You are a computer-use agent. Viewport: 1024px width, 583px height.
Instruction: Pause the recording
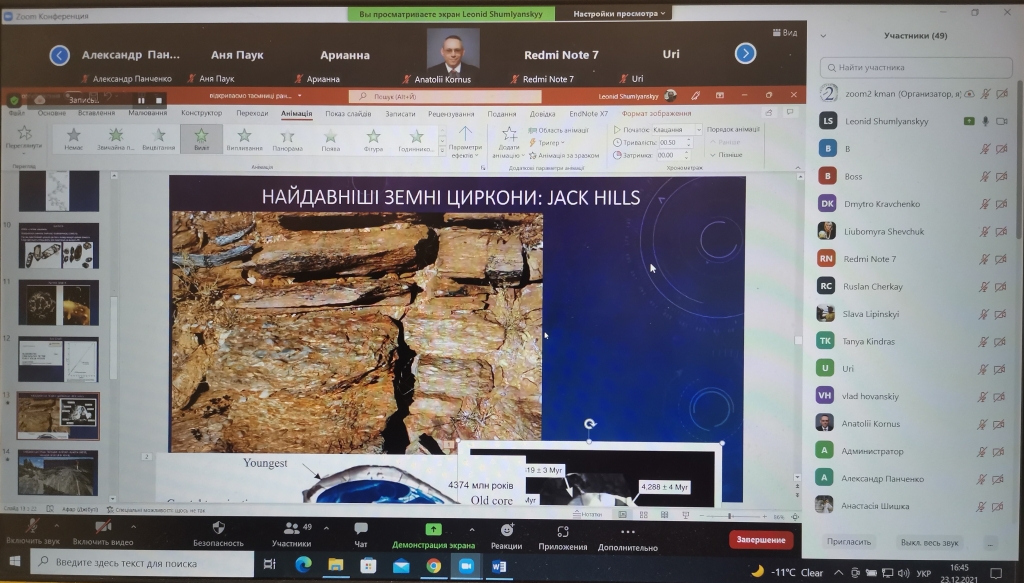point(141,100)
